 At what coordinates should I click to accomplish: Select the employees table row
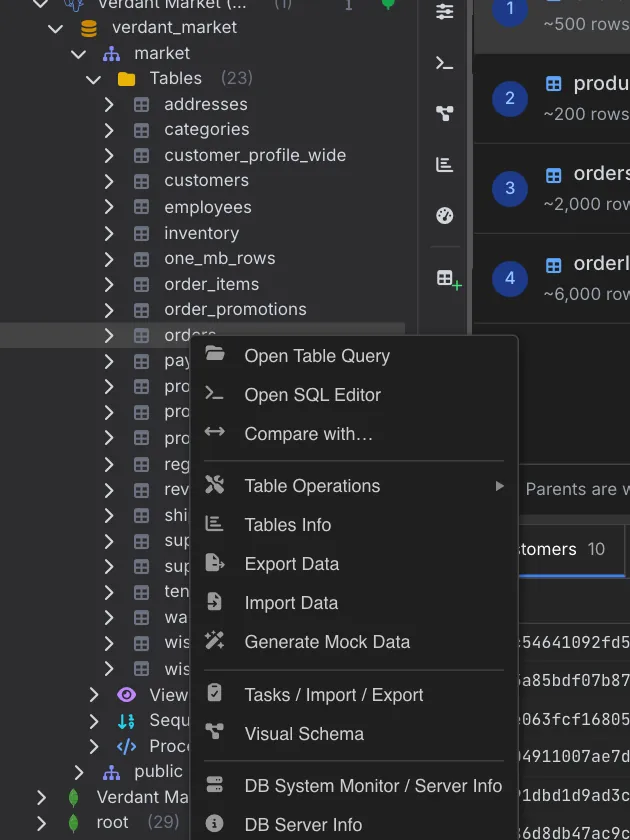(202, 207)
